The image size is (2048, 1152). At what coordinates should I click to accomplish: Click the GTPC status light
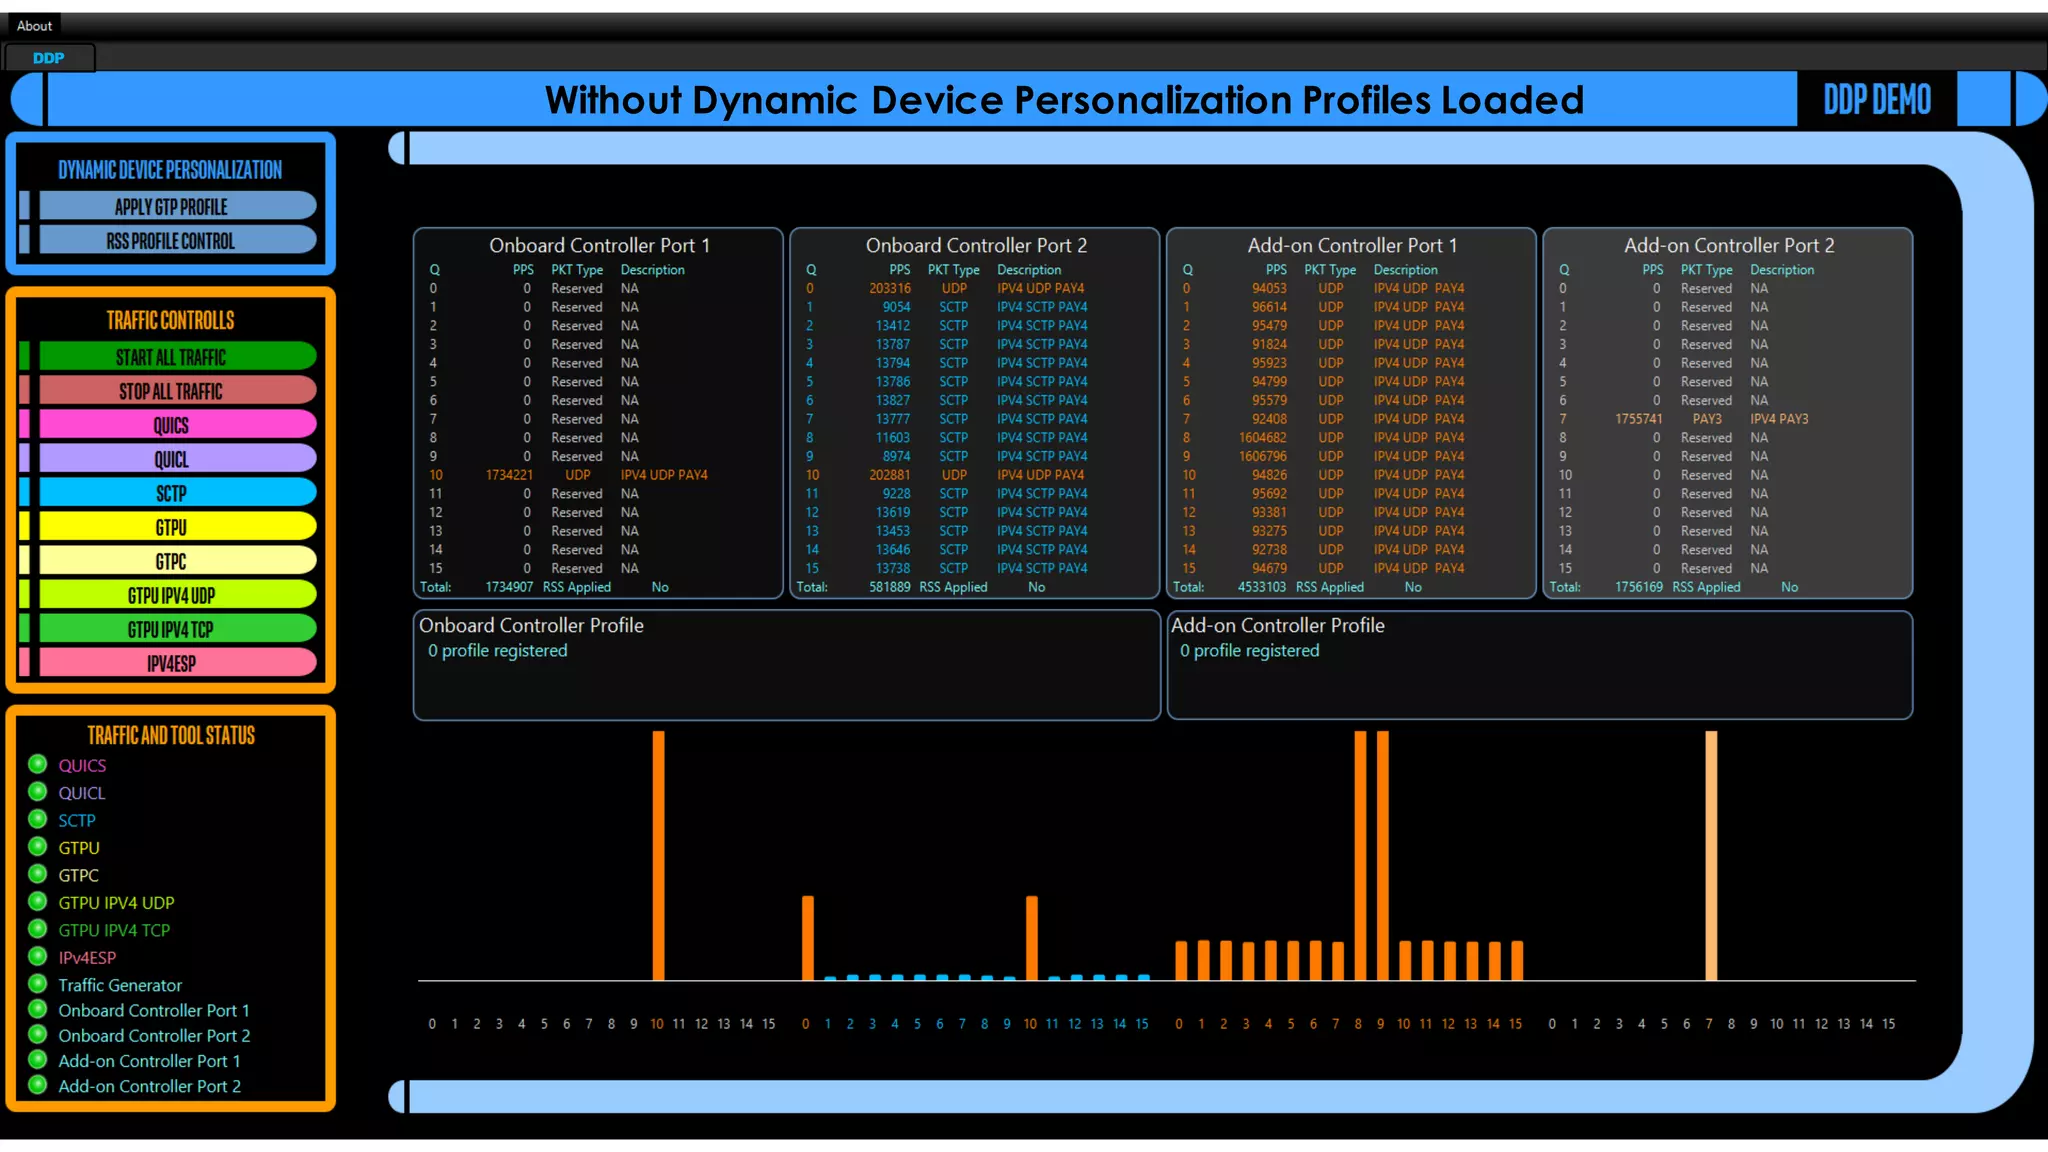tap(38, 874)
